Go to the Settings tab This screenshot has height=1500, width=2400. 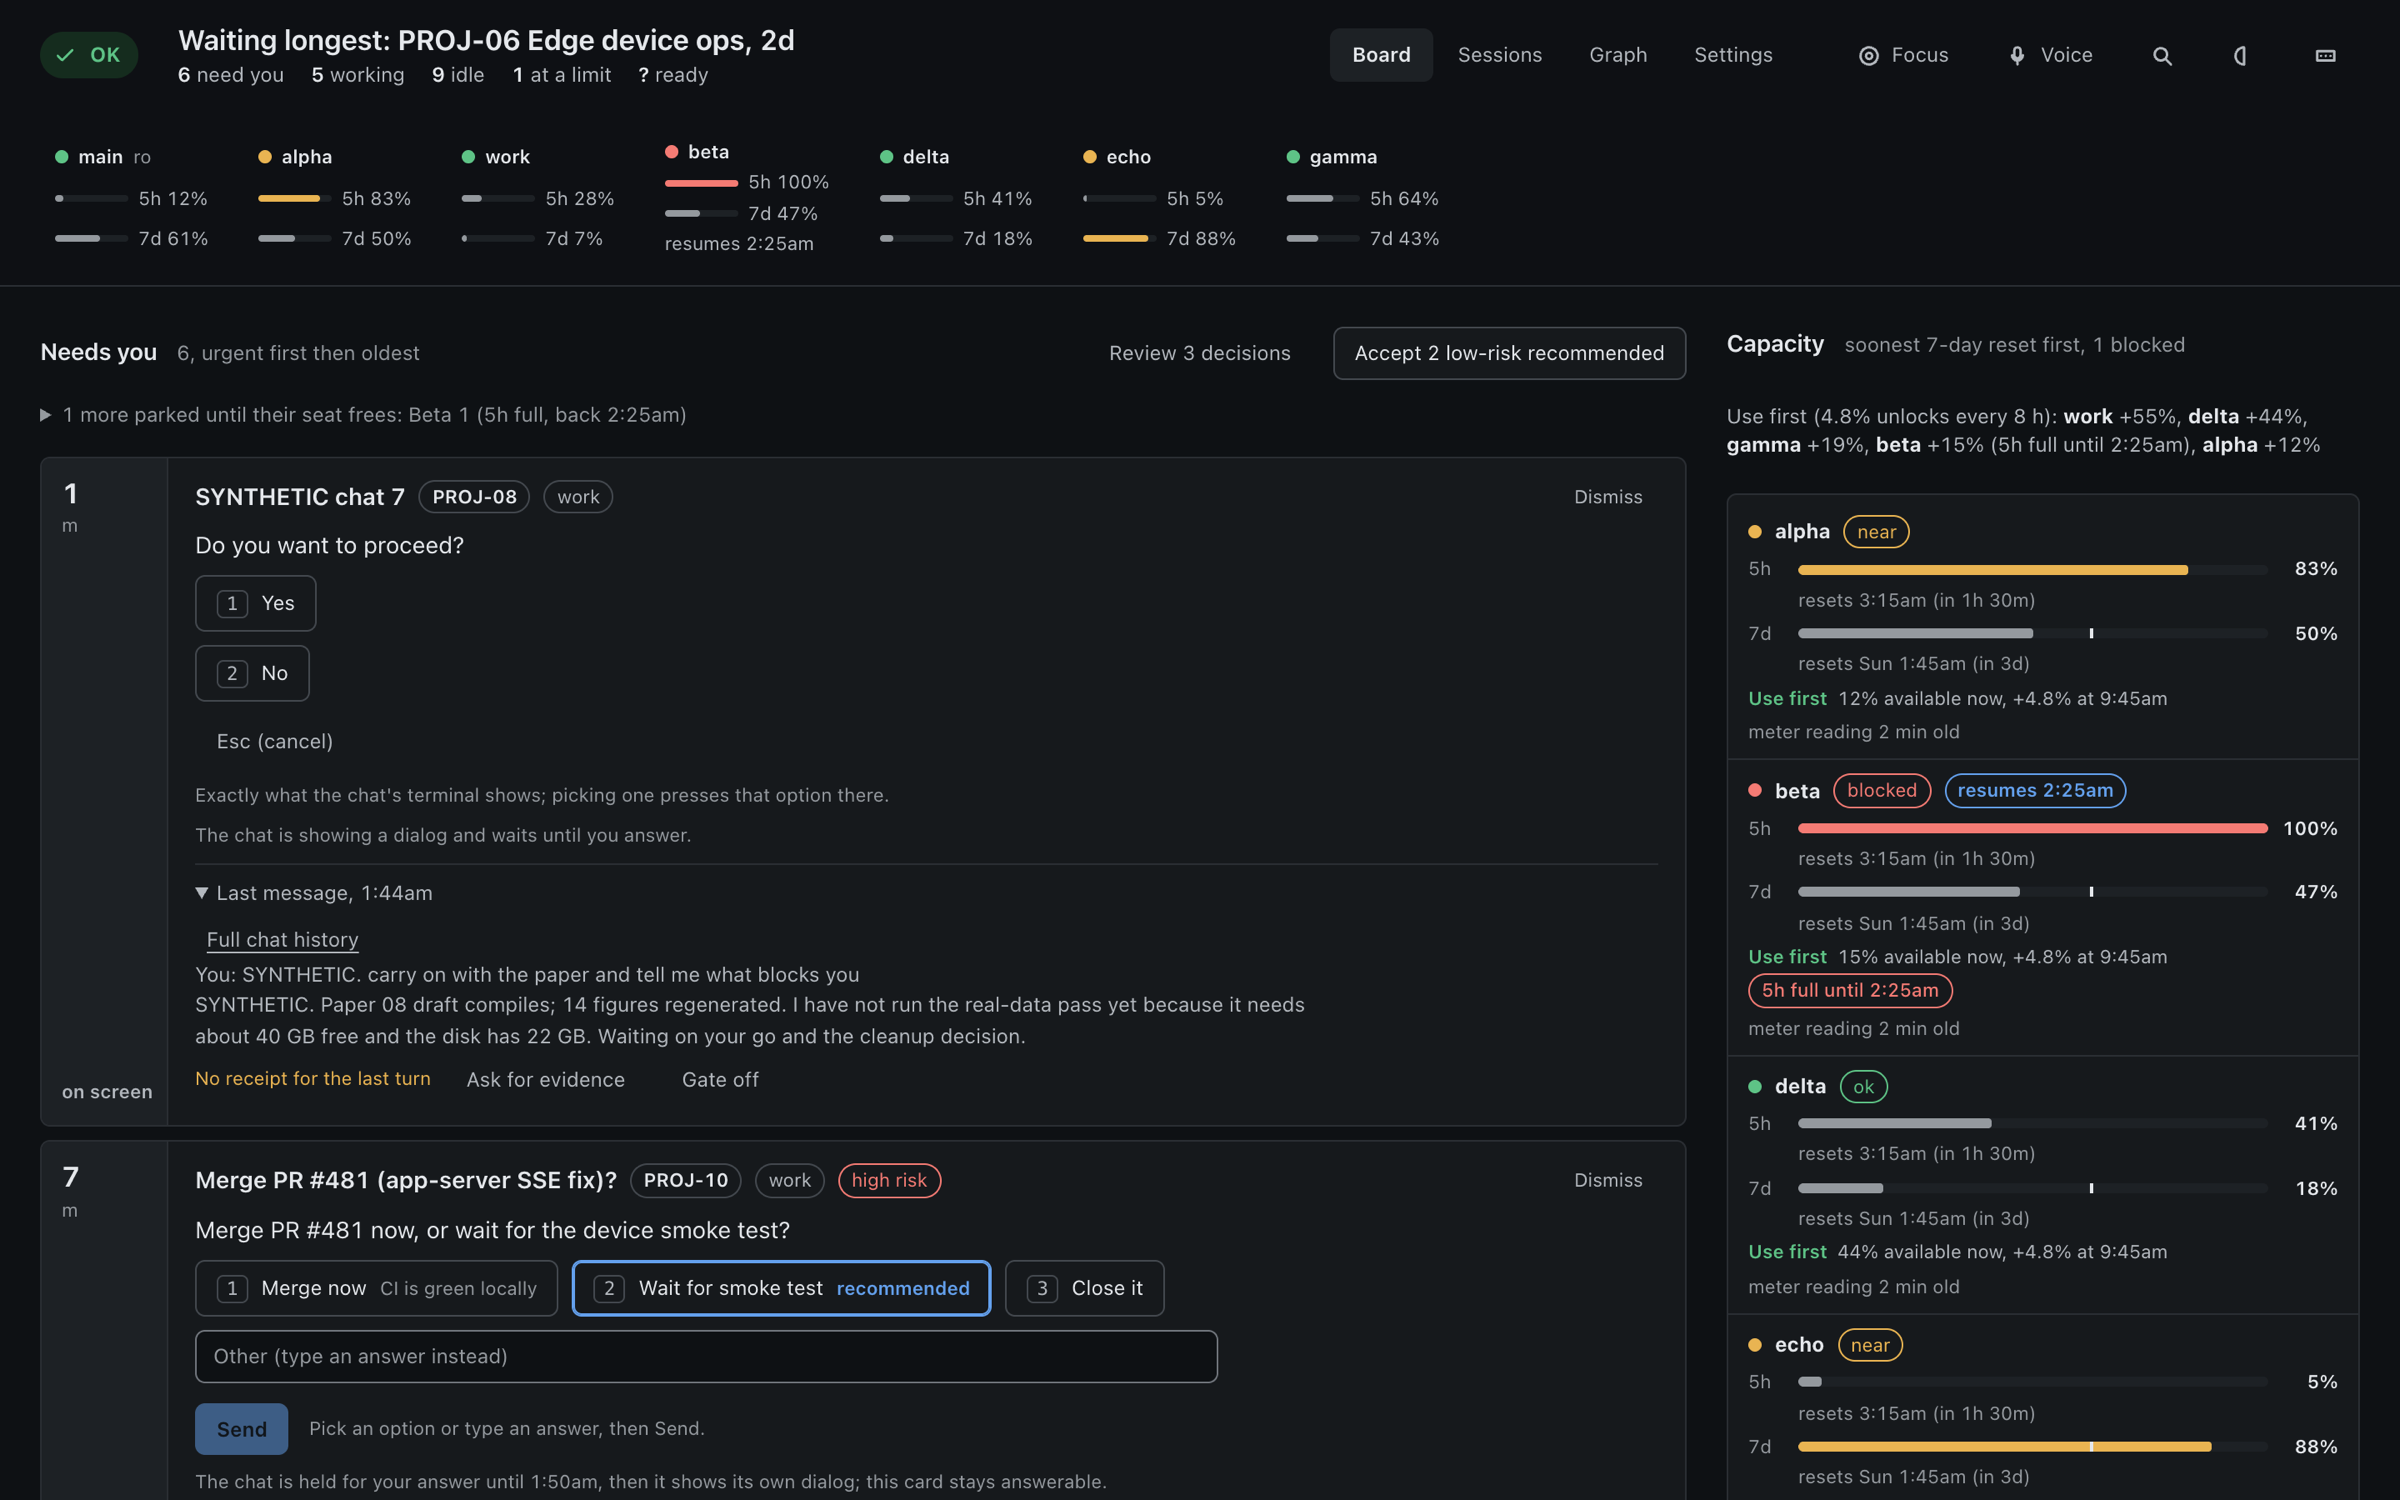pyautogui.click(x=1733, y=55)
